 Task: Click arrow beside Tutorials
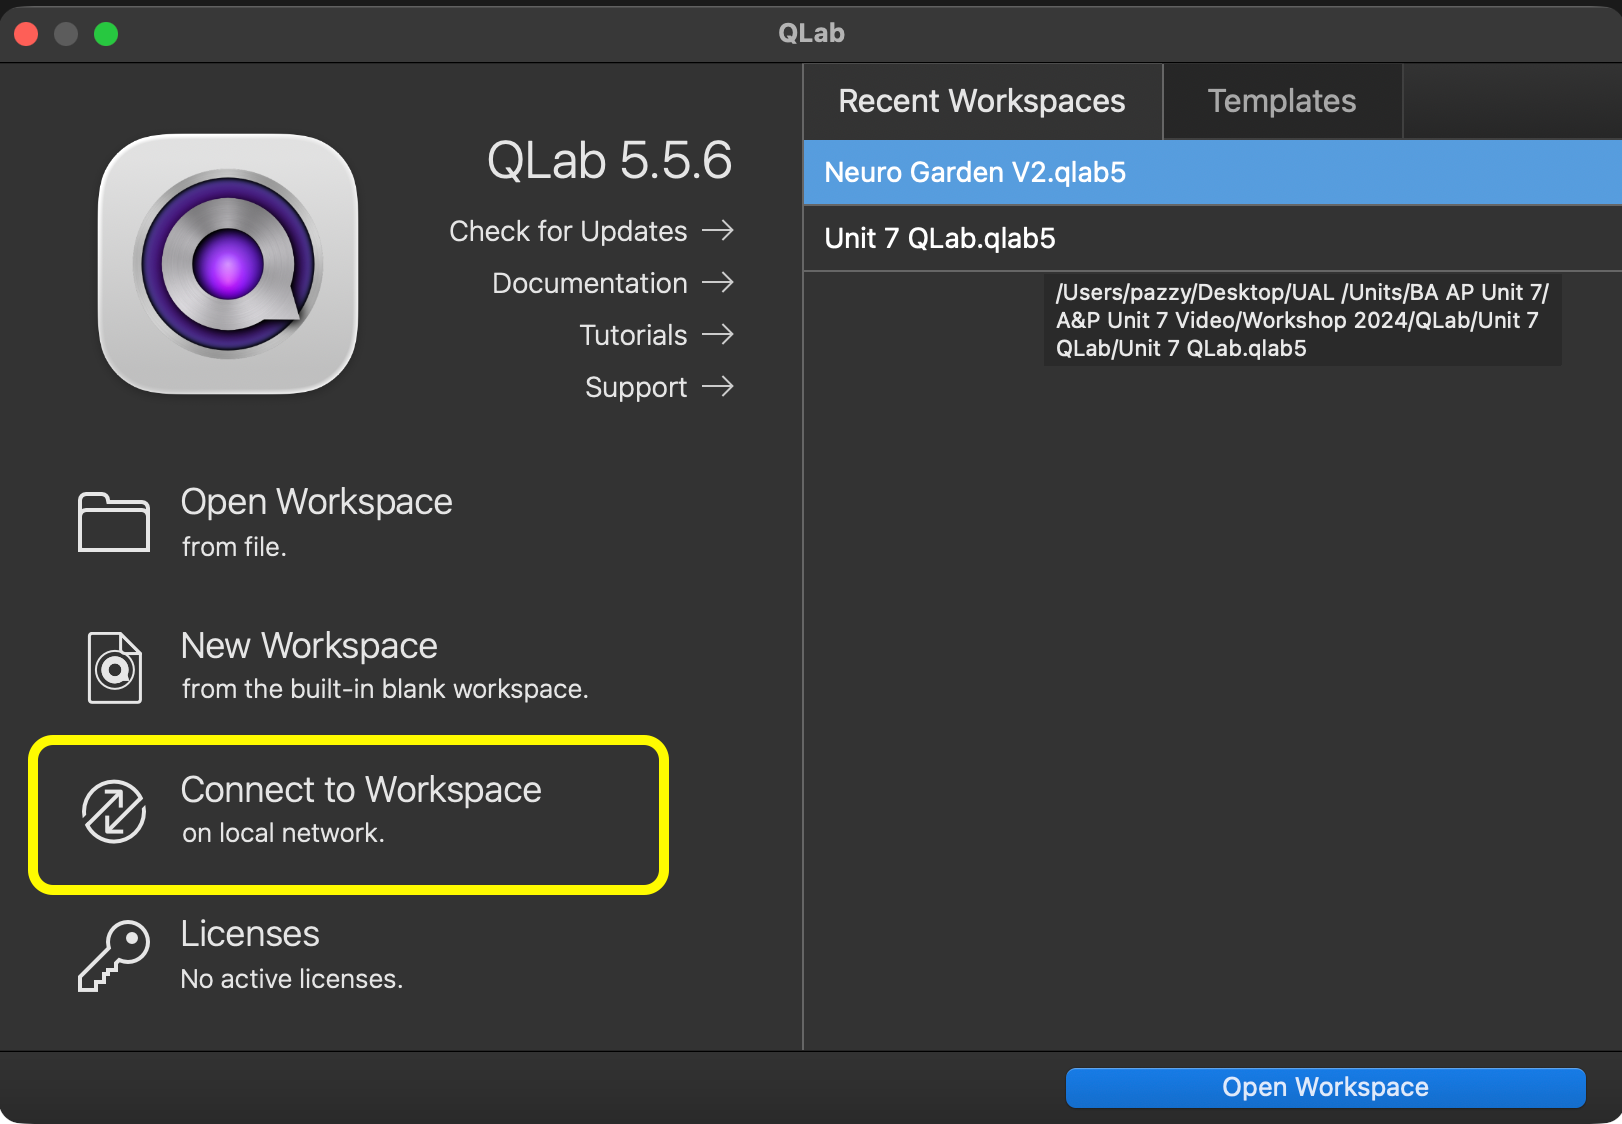coord(718,334)
